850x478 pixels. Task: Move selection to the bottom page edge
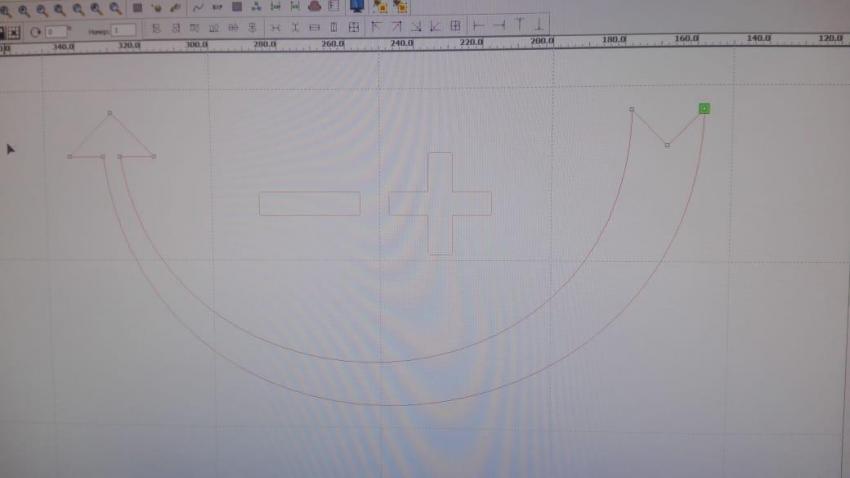pyautogui.click(x=539, y=24)
